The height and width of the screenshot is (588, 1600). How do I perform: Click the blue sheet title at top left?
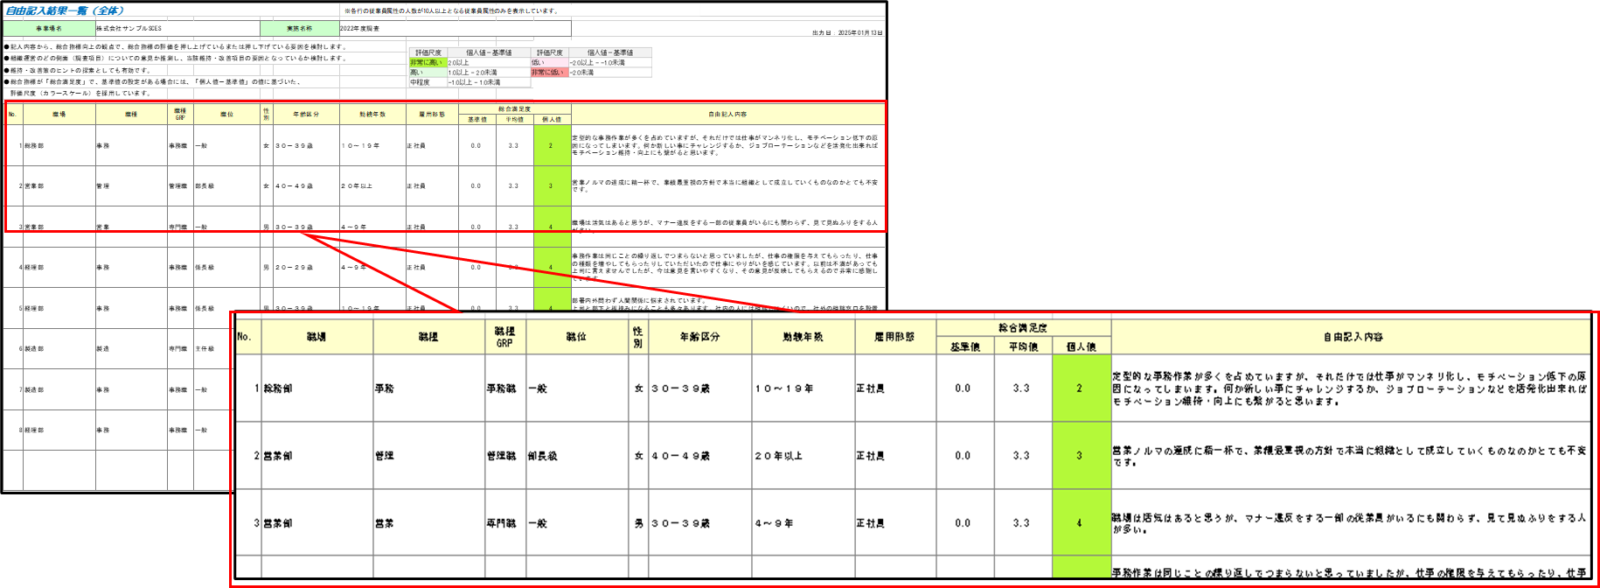[64, 11]
